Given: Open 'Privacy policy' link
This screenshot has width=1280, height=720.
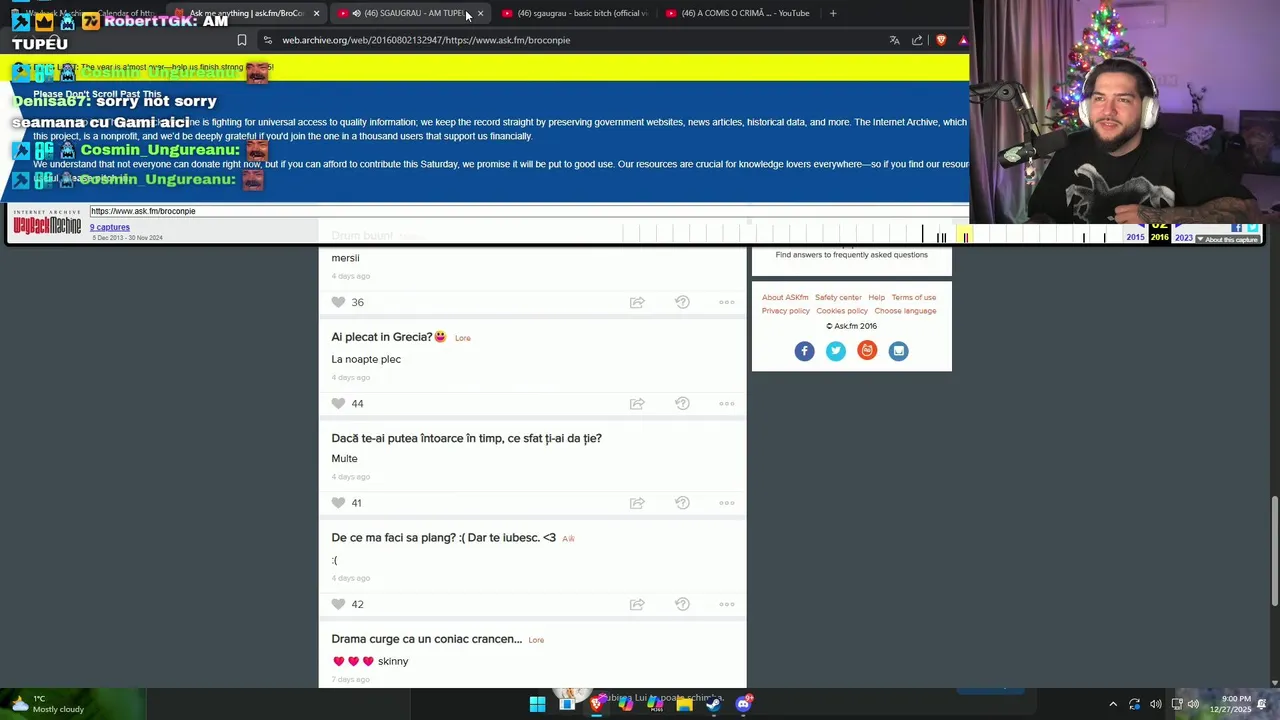Looking at the screenshot, I should coord(786,311).
